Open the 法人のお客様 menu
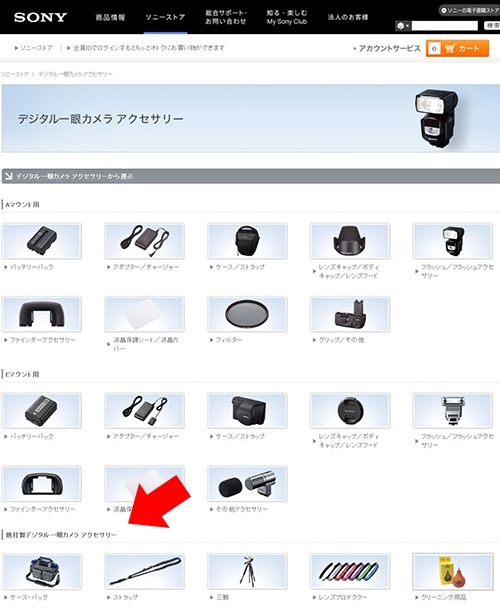 [348, 17]
